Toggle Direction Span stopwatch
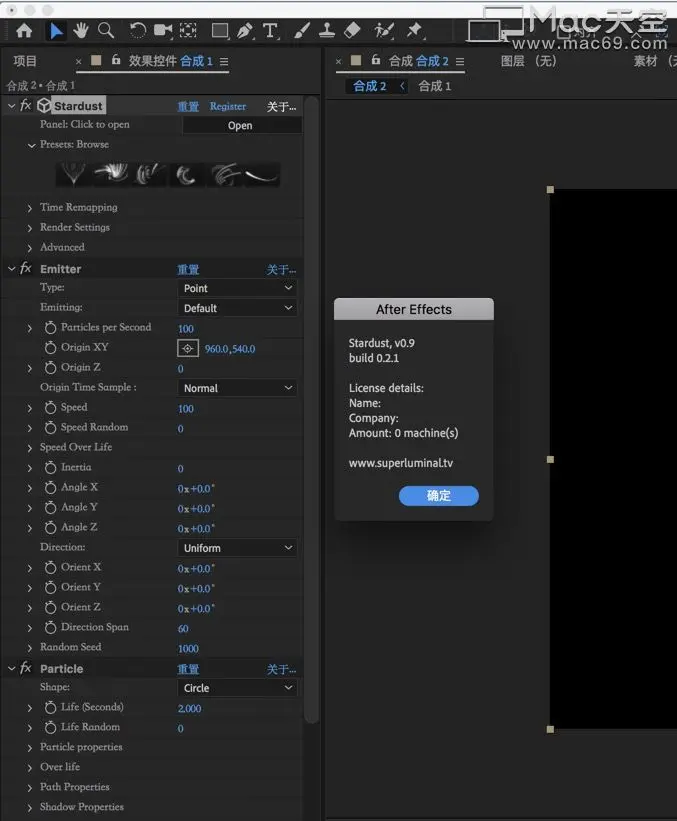677x821 pixels. pos(50,627)
